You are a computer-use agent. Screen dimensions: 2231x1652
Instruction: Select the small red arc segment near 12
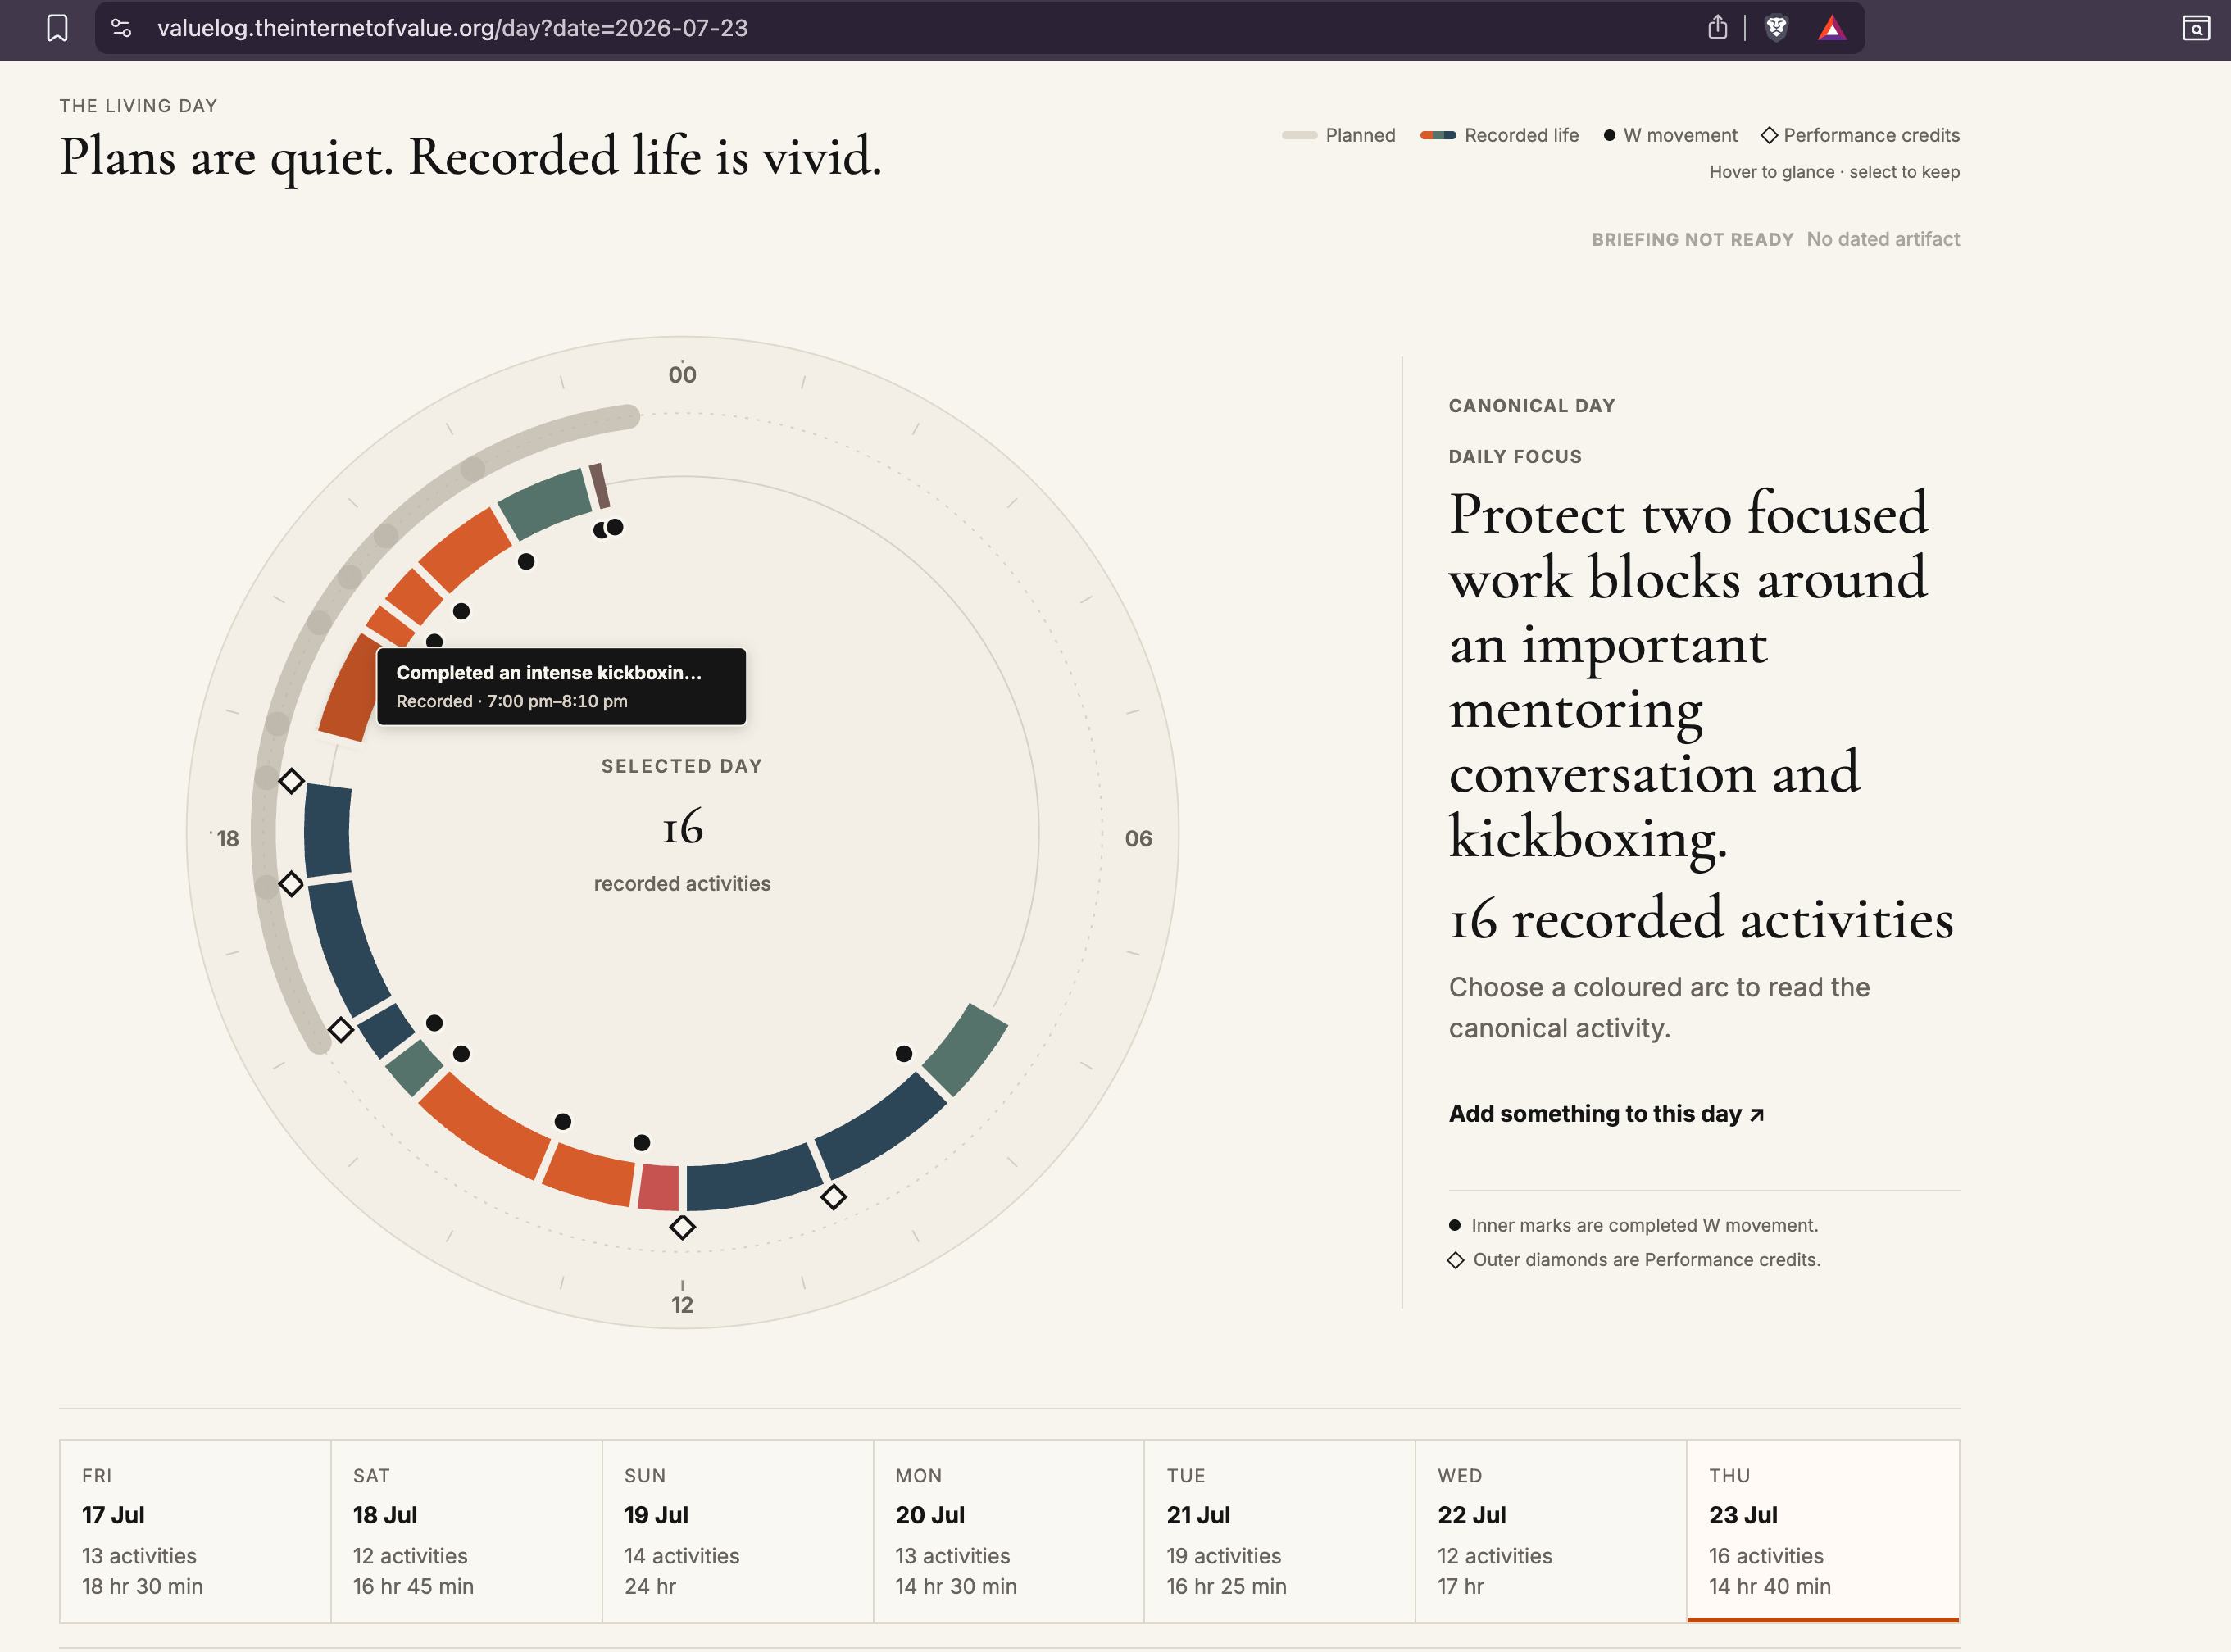click(659, 1187)
